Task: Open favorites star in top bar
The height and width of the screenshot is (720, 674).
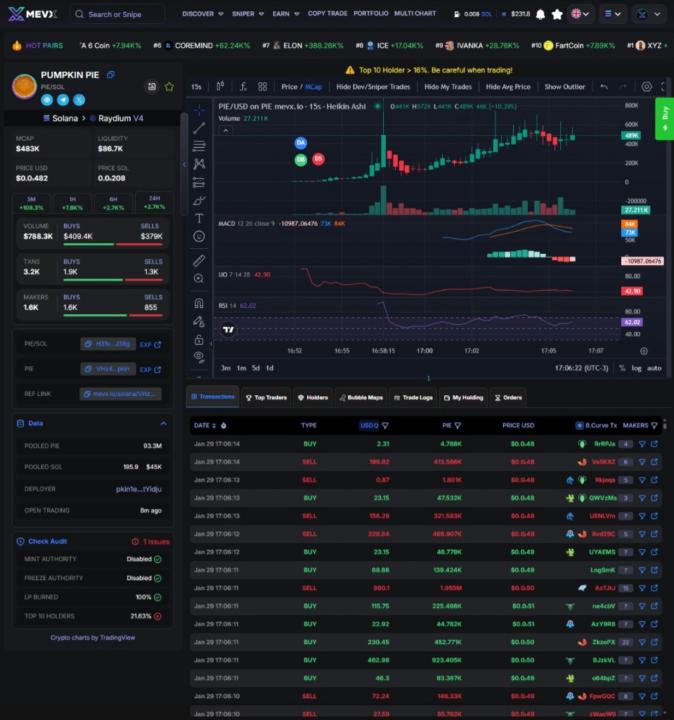Action: (x=557, y=14)
